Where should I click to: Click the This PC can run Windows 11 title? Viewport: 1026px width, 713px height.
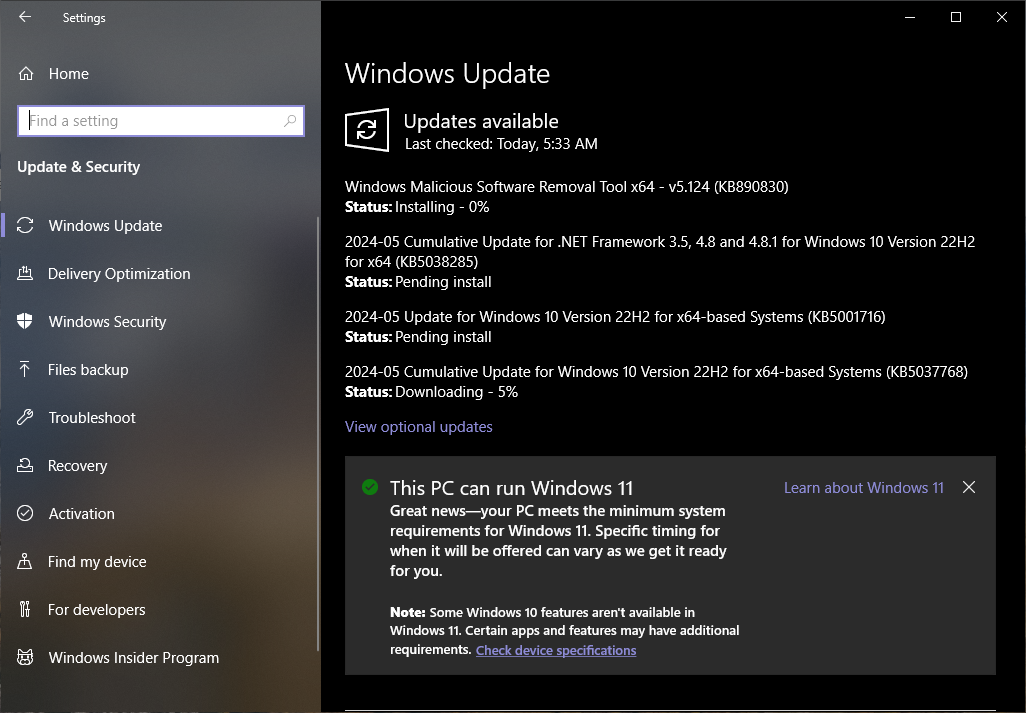click(x=512, y=488)
